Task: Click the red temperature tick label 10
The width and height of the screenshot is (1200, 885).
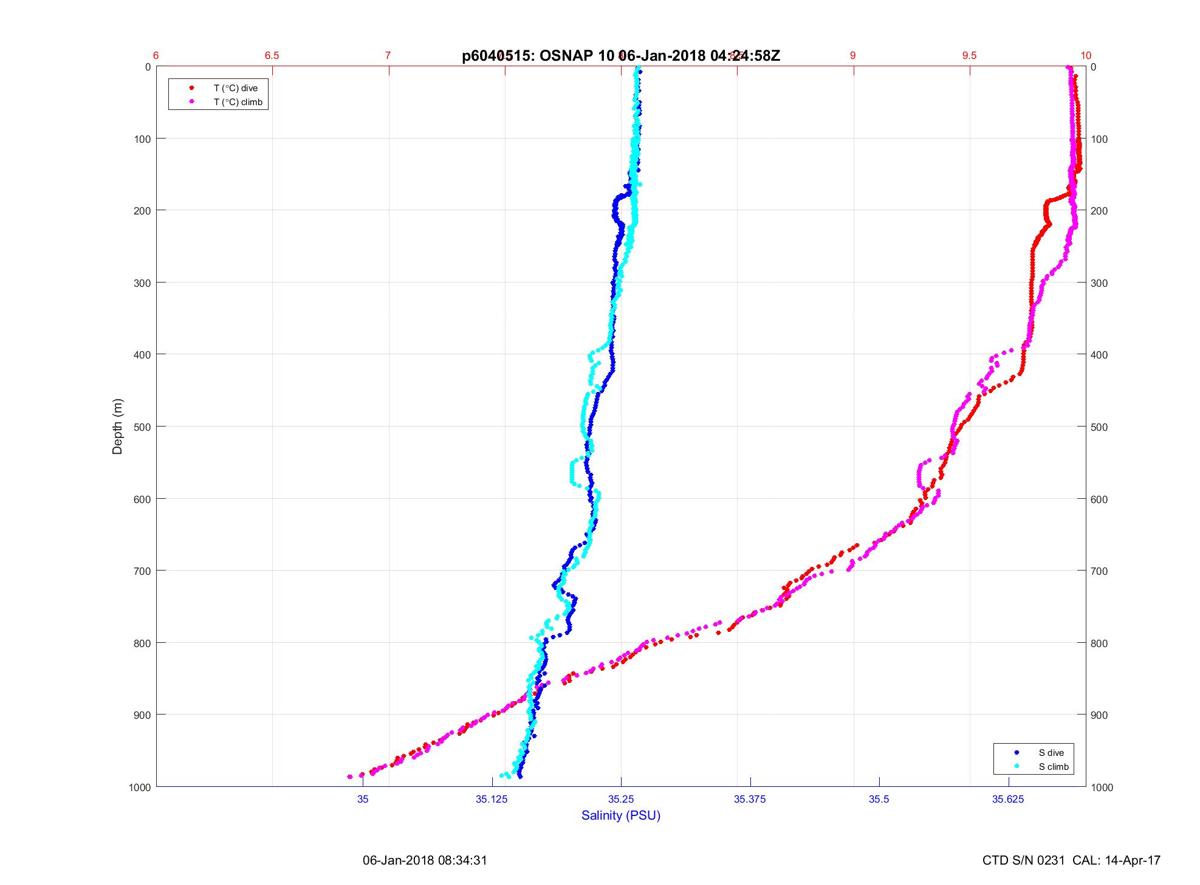Action: pos(1086,56)
